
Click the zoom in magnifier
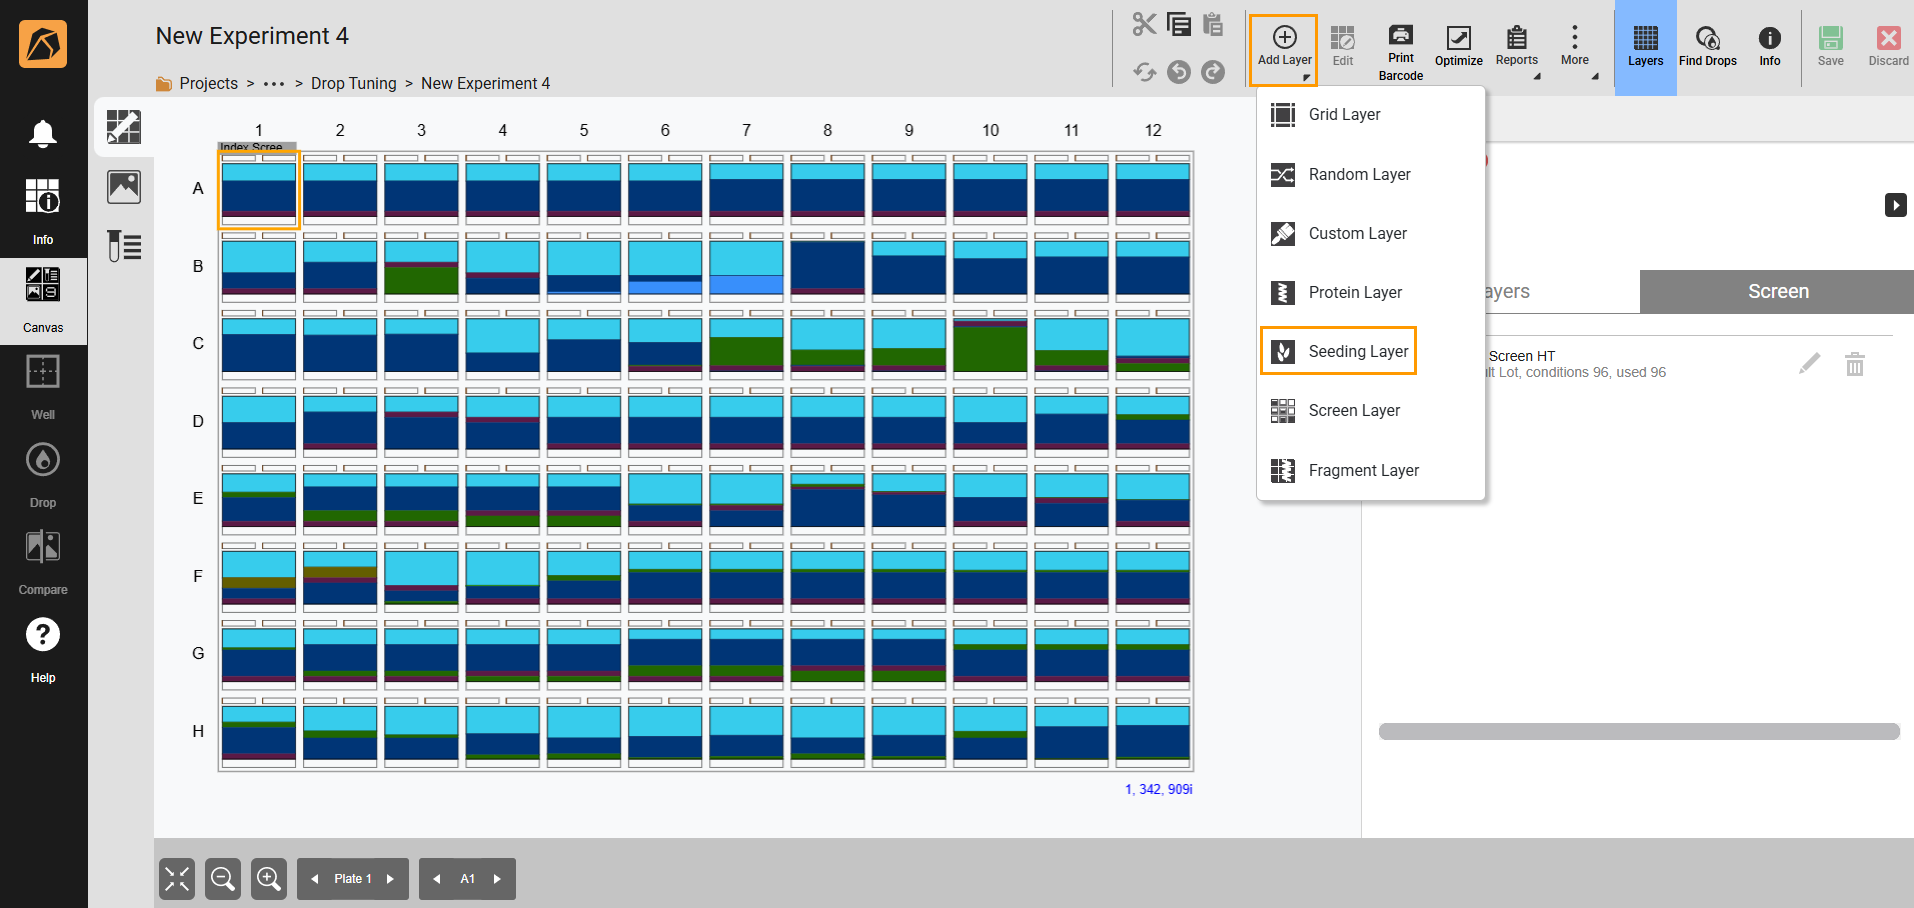point(269,879)
